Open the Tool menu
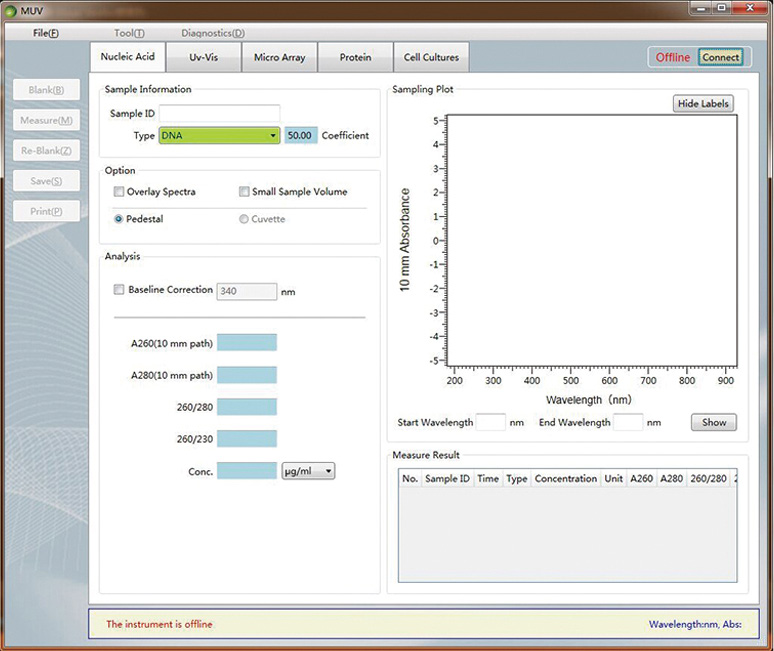 click(x=129, y=33)
